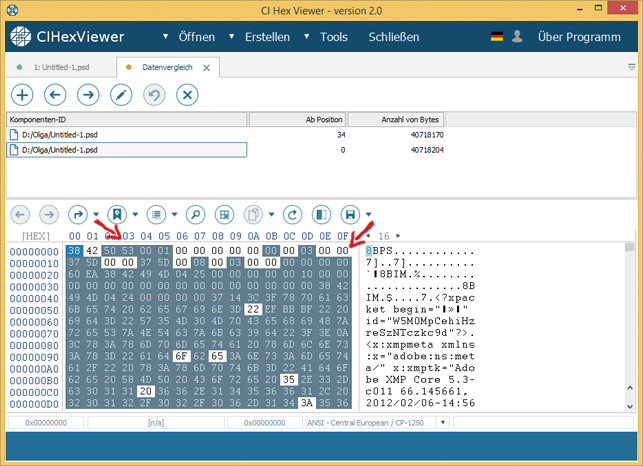Click the highlighted byte 35 in row 000000B0

coord(289,379)
